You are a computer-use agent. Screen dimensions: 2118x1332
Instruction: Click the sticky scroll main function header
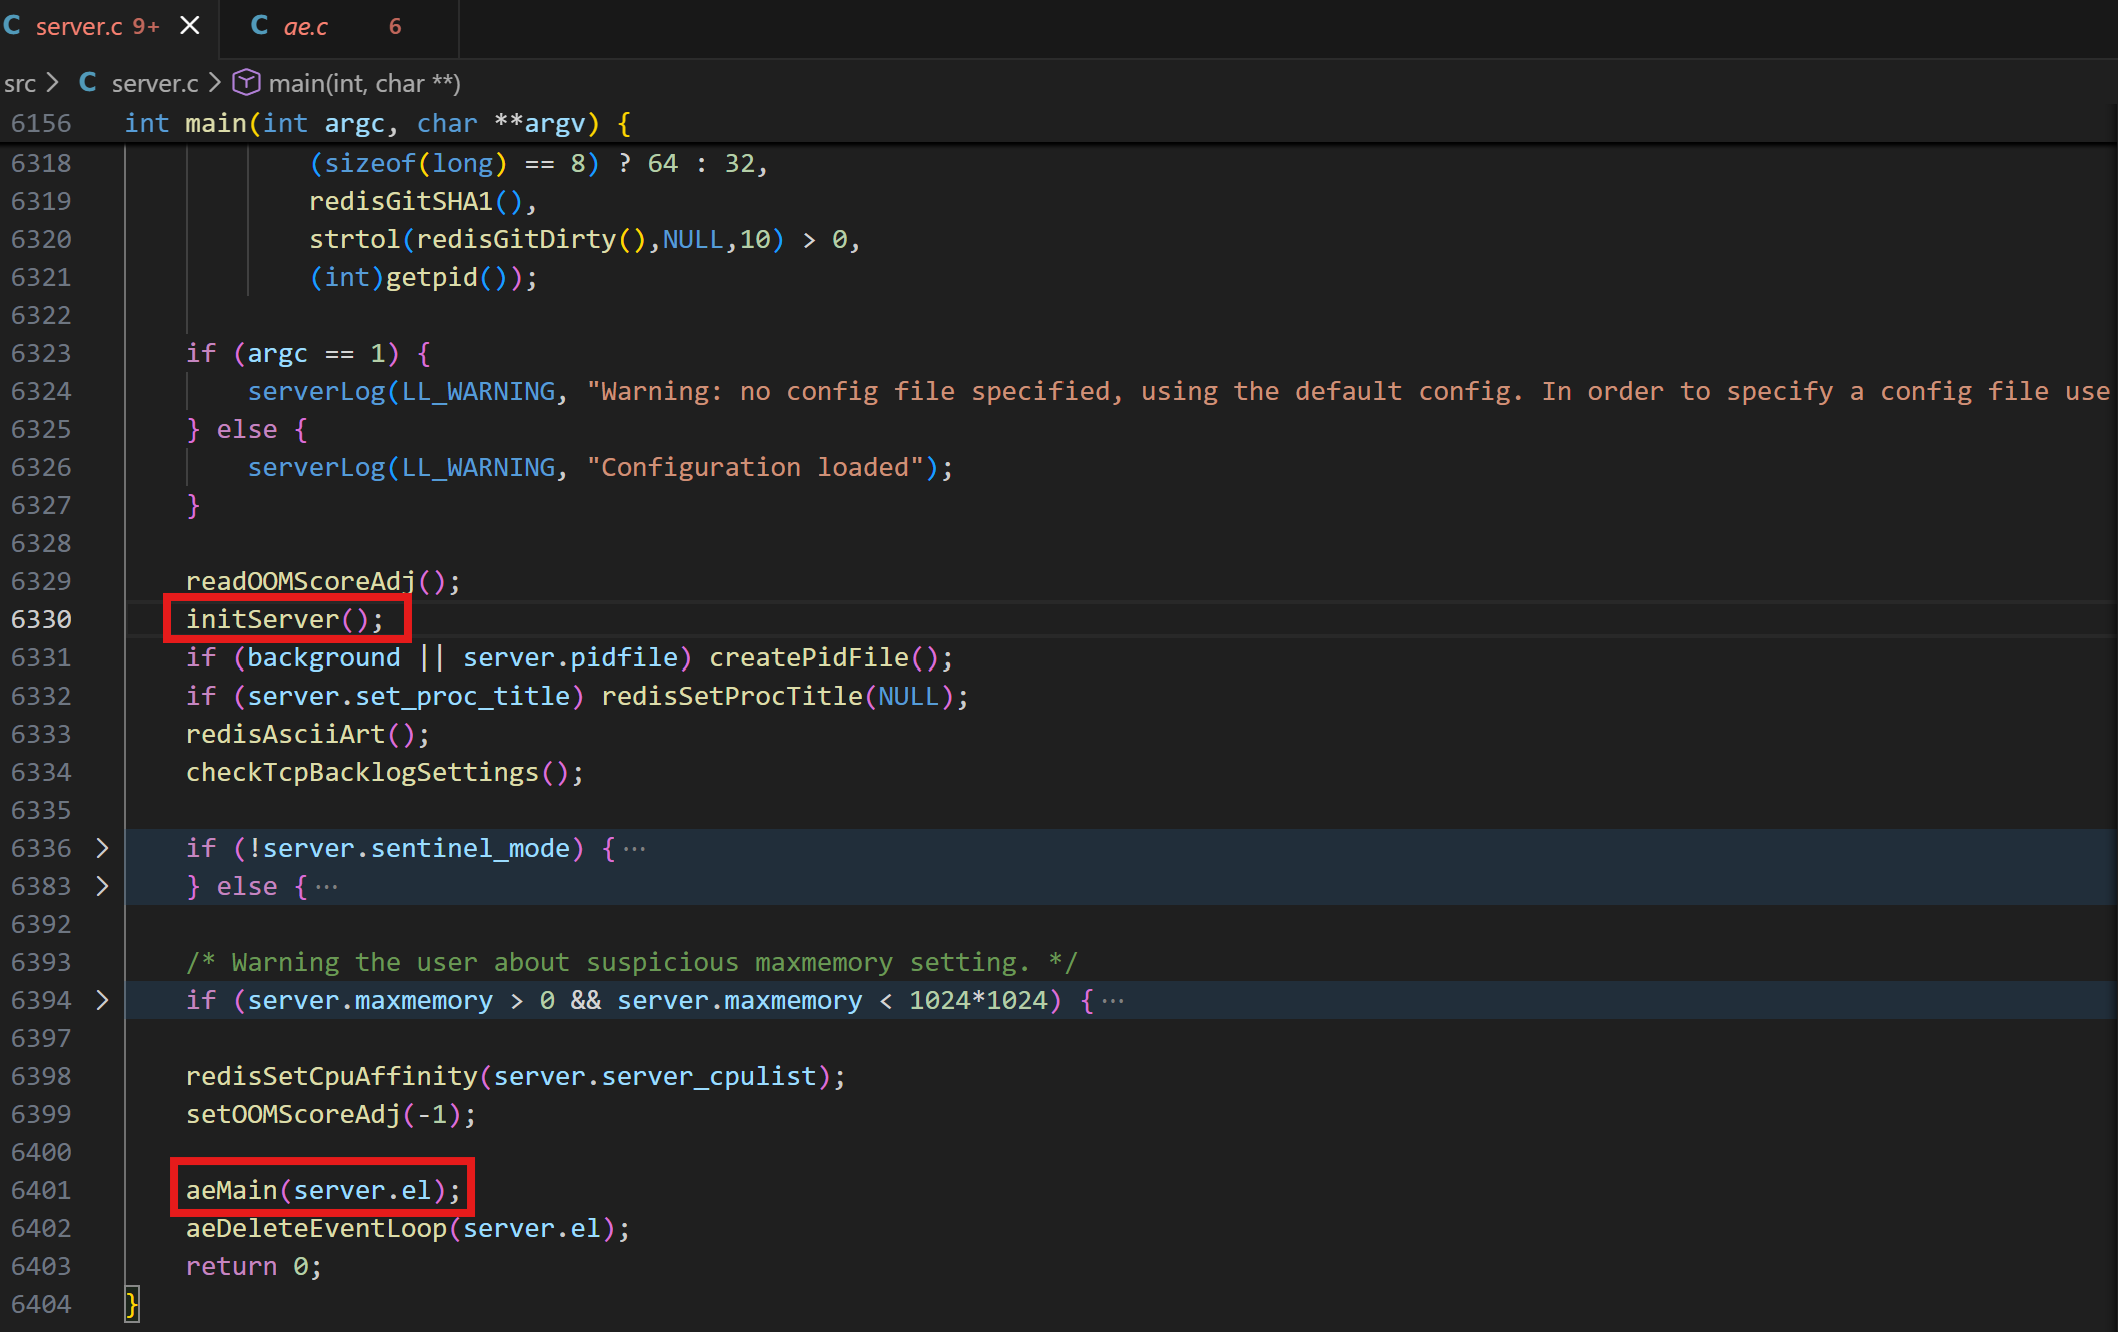point(376,123)
